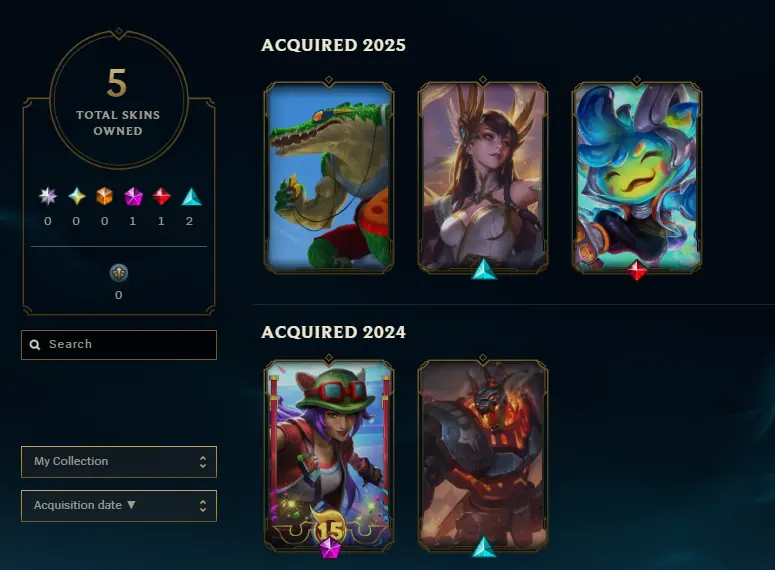
Task: Select the golden-winged woman skin card
Action: pyautogui.click(x=483, y=177)
